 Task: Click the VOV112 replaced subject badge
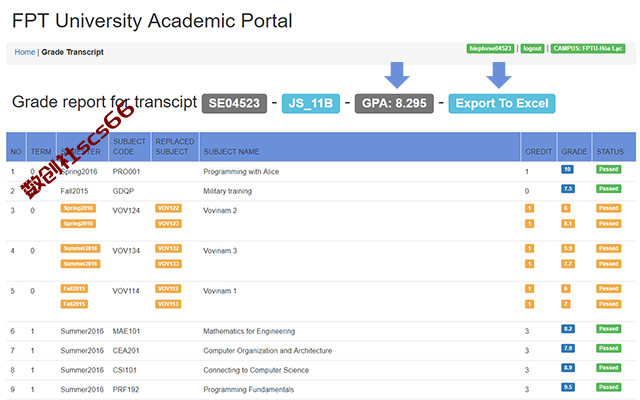tap(168, 289)
